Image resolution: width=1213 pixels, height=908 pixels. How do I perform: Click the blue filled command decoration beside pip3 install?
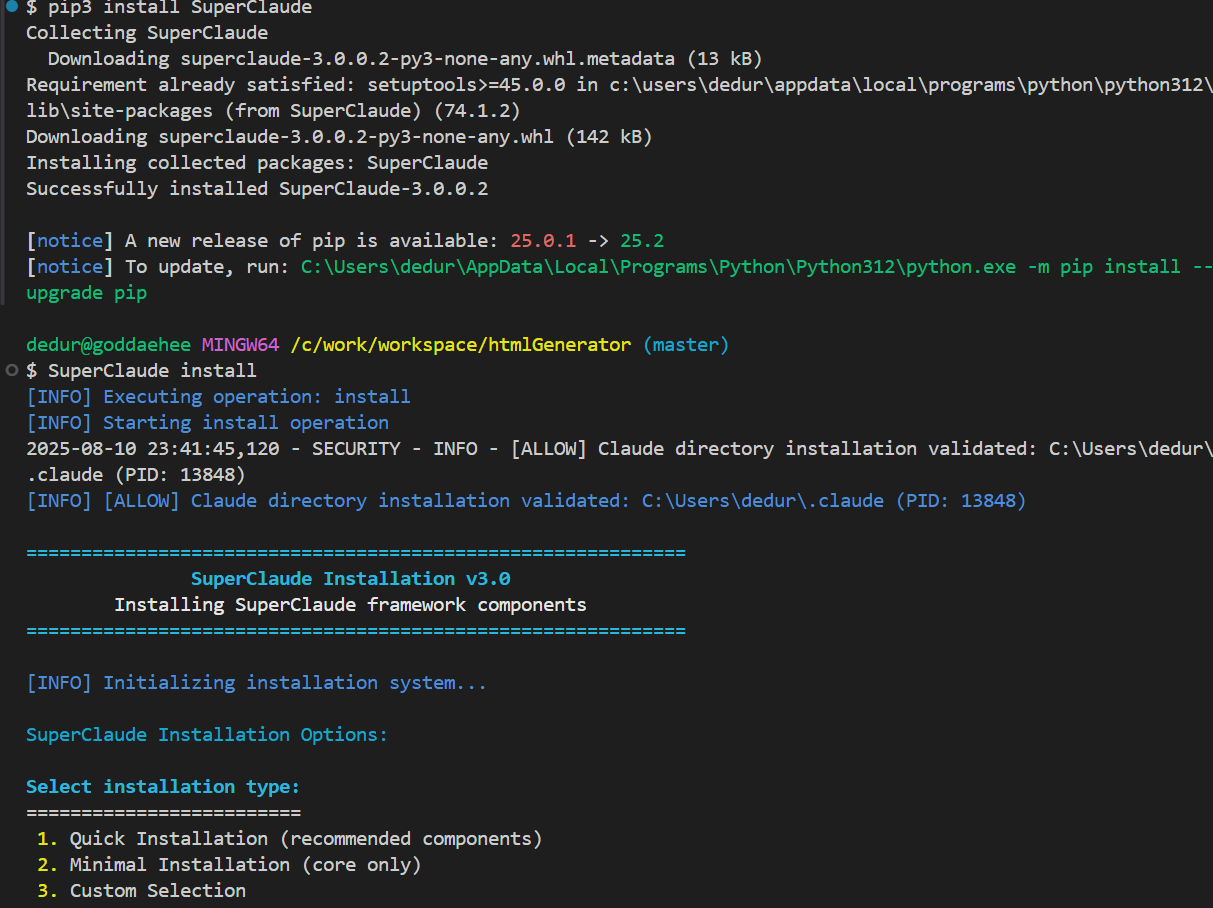(10, 8)
